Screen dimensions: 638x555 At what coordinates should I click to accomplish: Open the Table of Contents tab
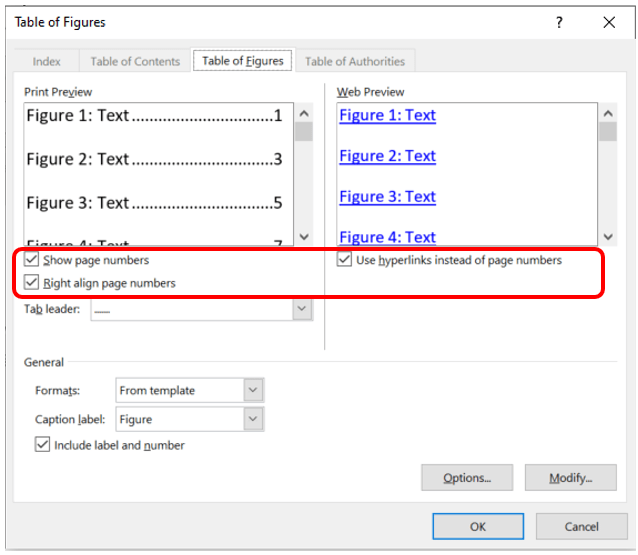point(135,61)
